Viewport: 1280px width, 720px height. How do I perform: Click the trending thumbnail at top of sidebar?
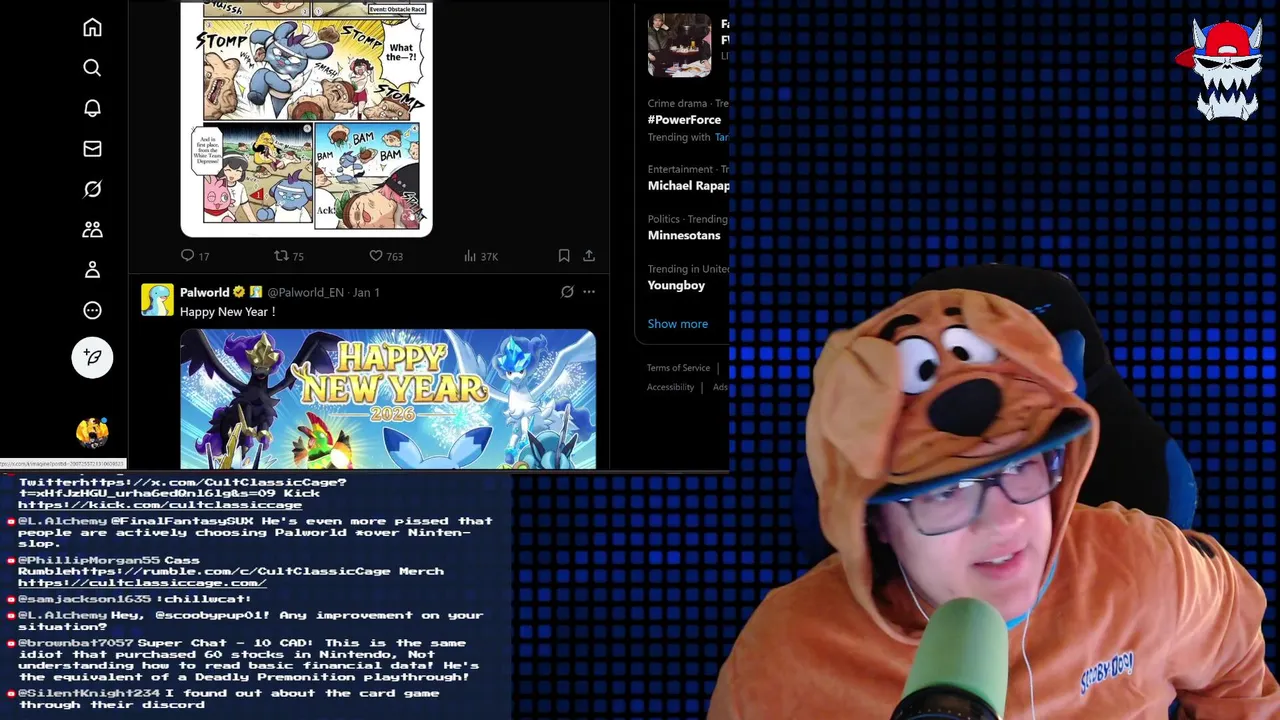(x=679, y=45)
